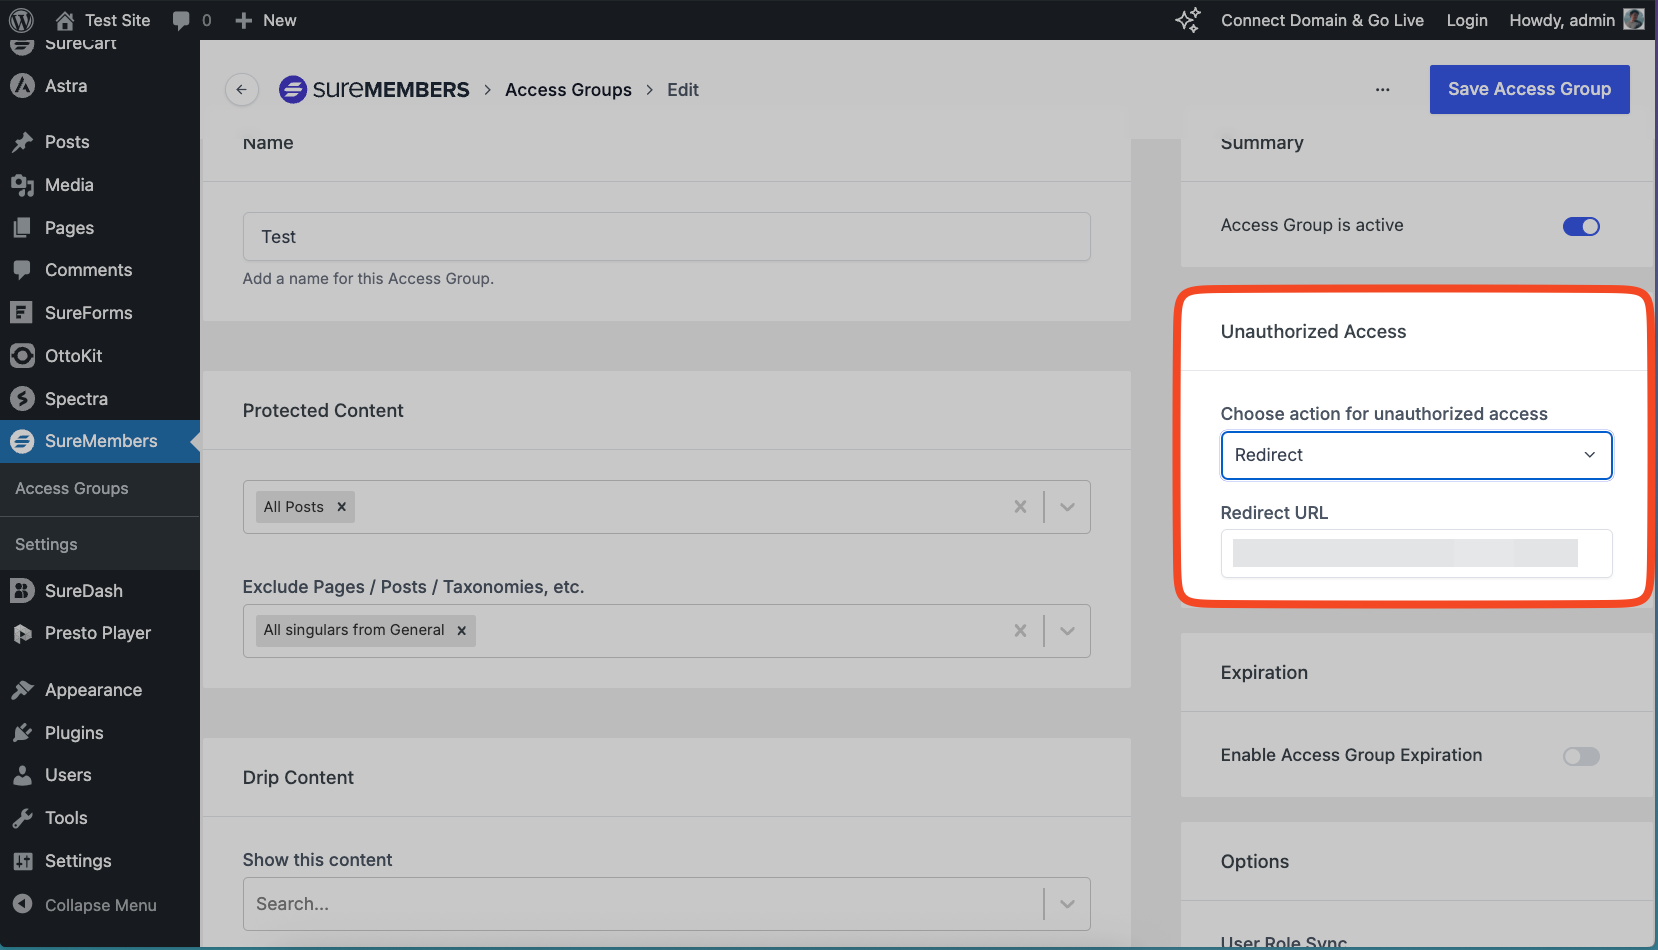The height and width of the screenshot is (950, 1658).
Task: Clear all Exclude Pages selections
Action: pyautogui.click(x=1020, y=631)
